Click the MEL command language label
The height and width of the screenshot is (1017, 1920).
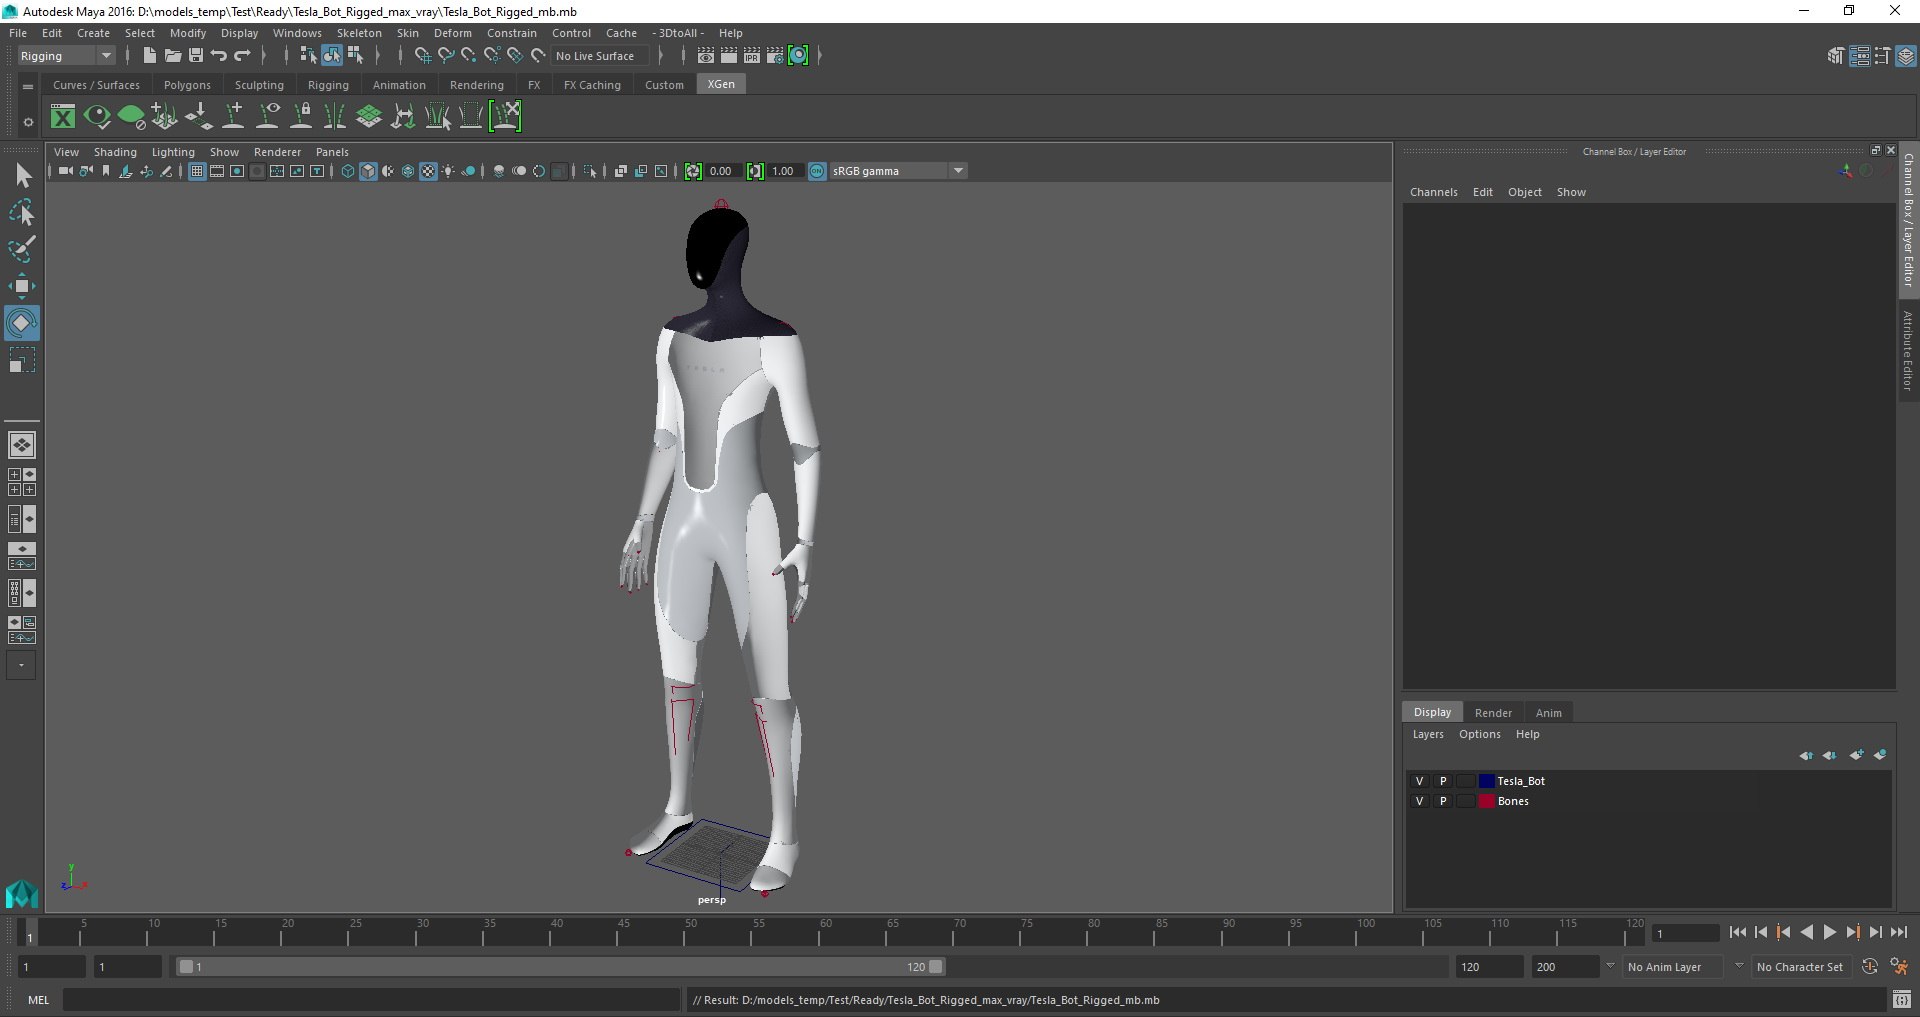pyautogui.click(x=38, y=999)
